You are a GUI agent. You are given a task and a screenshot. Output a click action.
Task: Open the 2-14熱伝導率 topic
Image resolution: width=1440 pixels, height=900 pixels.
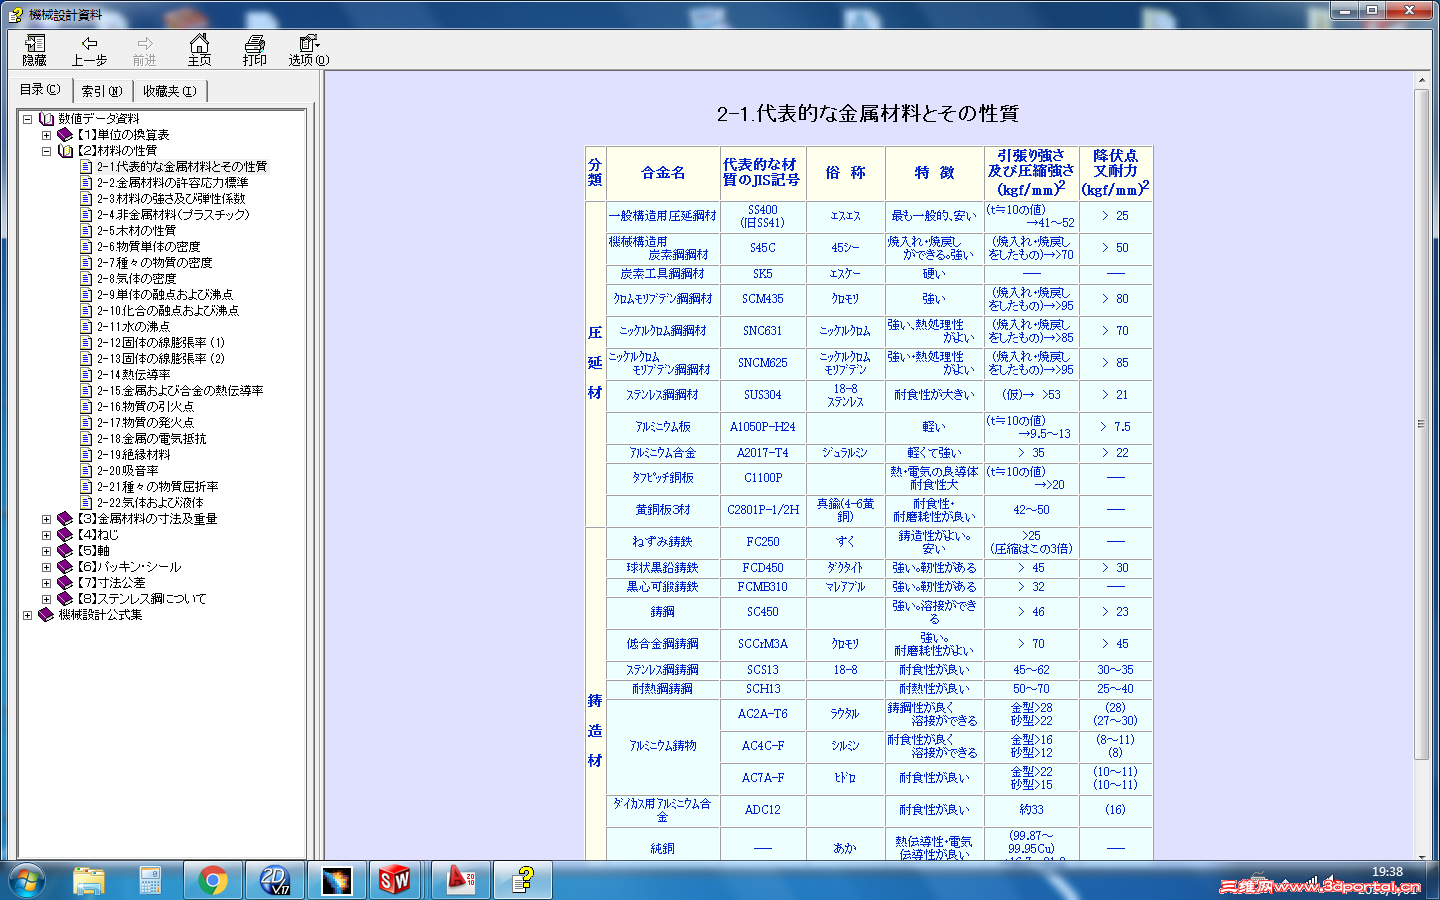point(134,375)
